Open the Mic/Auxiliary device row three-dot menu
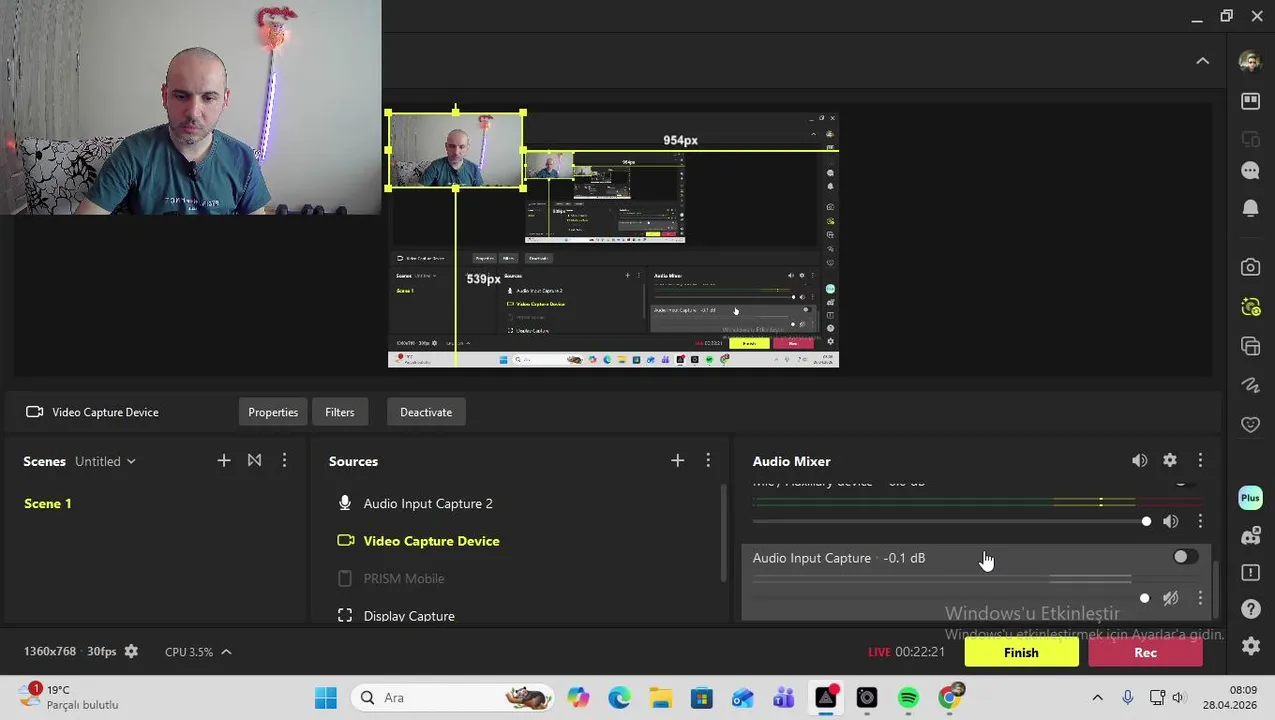The image size is (1275, 720). point(1200,521)
